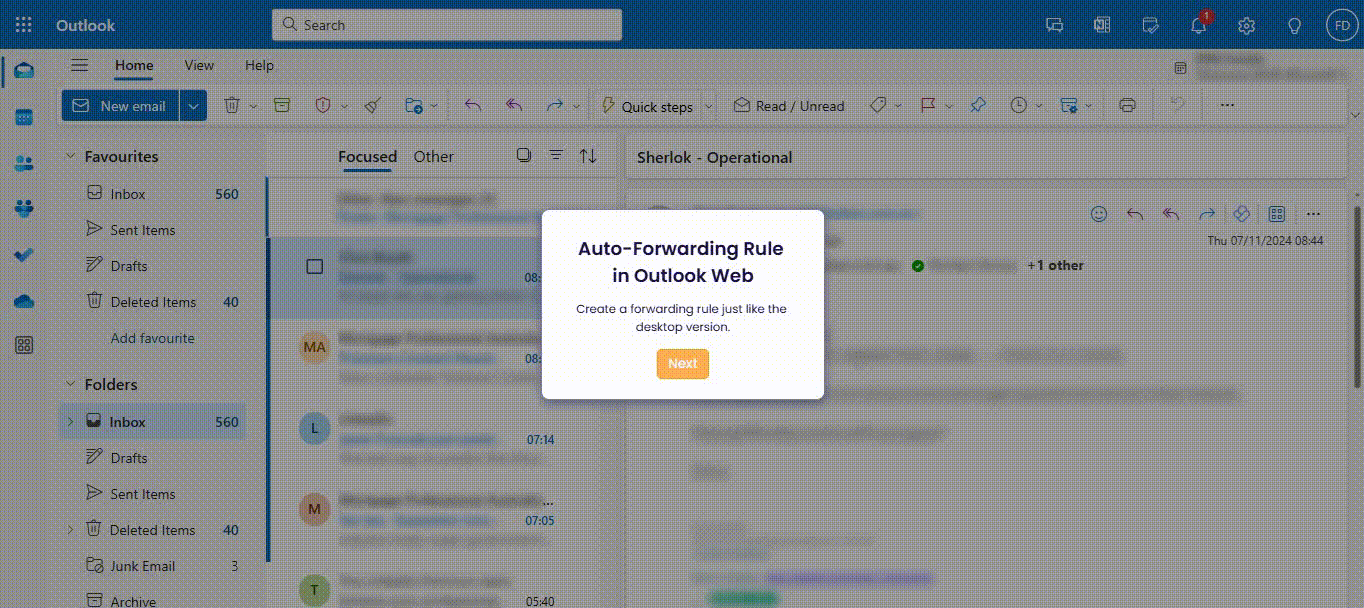This screenshot has width=1364, height=608.
Task: Click Reply all in the ribbon toolbar
Action: 514,105
